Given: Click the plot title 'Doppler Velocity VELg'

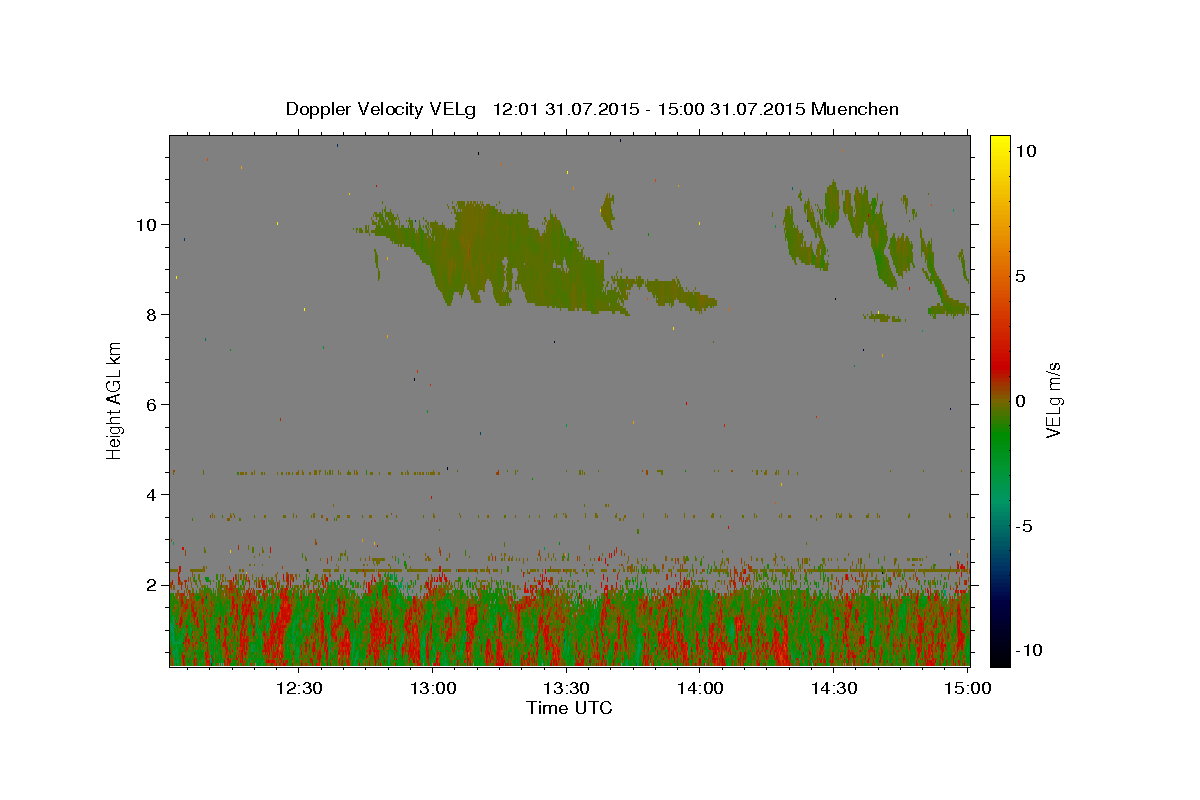Looking at the screenshot, I should pos(382,109).
